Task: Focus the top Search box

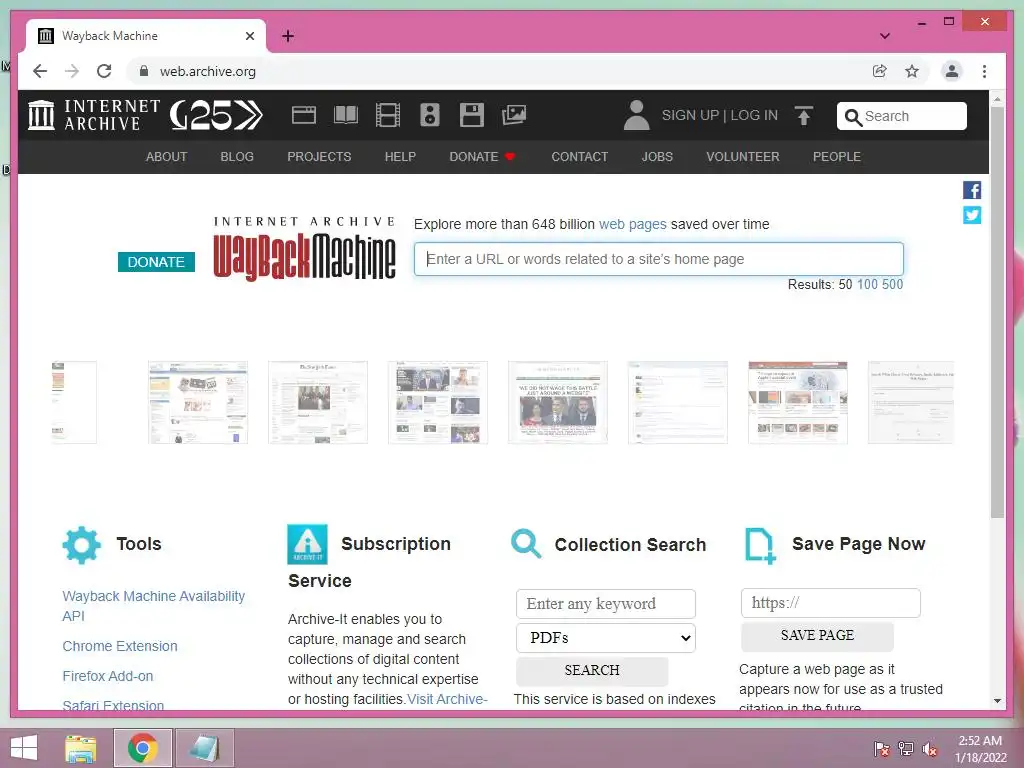Action: (901, 116)
